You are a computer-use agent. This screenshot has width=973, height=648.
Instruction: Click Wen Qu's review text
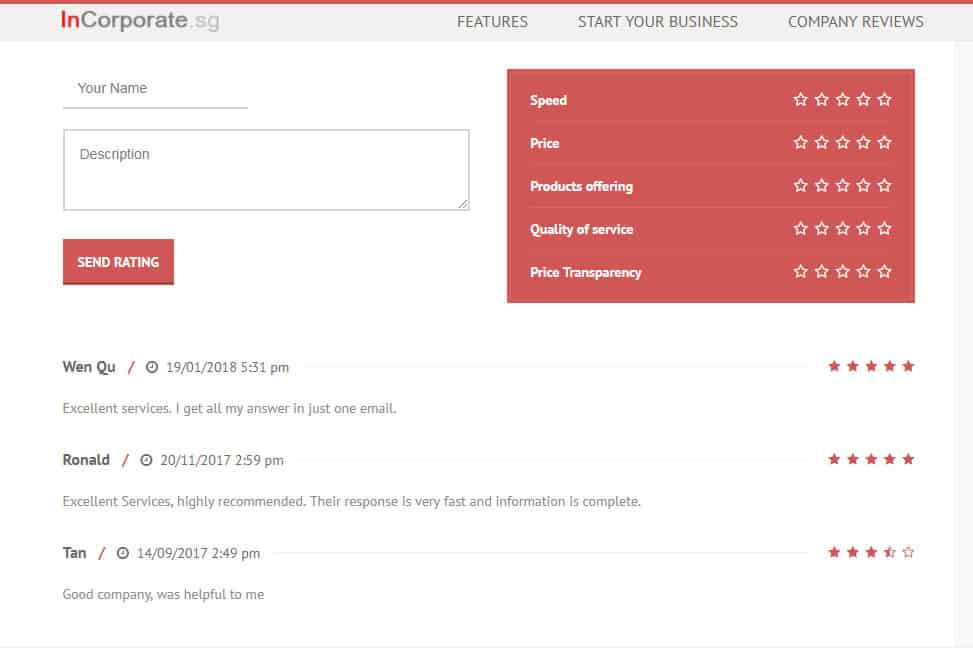click(230, 408)
